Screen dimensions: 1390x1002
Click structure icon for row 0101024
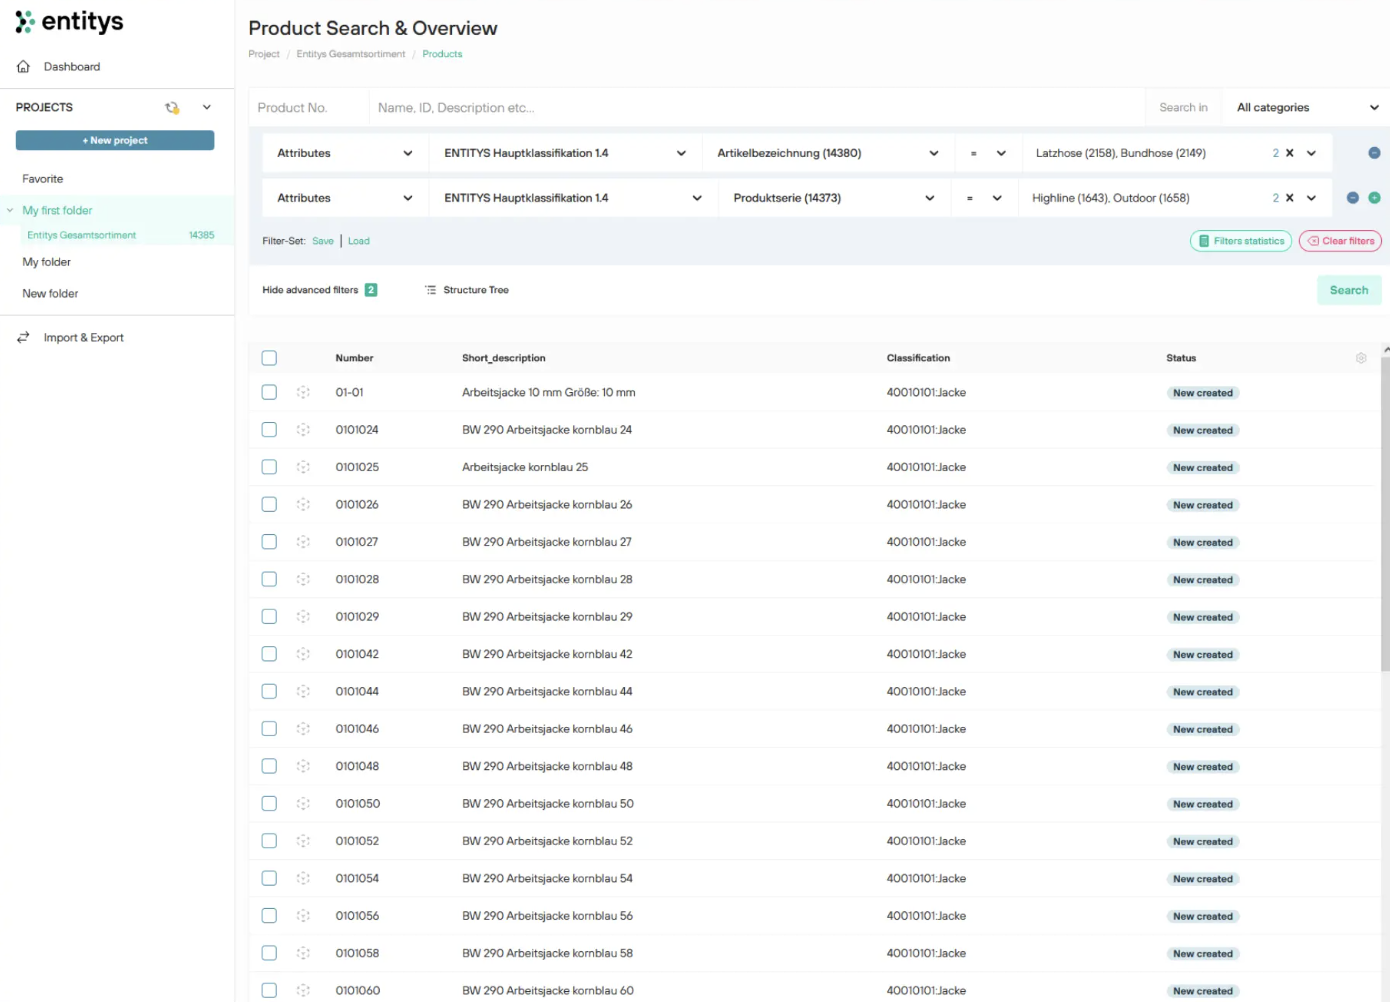click(x=303, y=430)
